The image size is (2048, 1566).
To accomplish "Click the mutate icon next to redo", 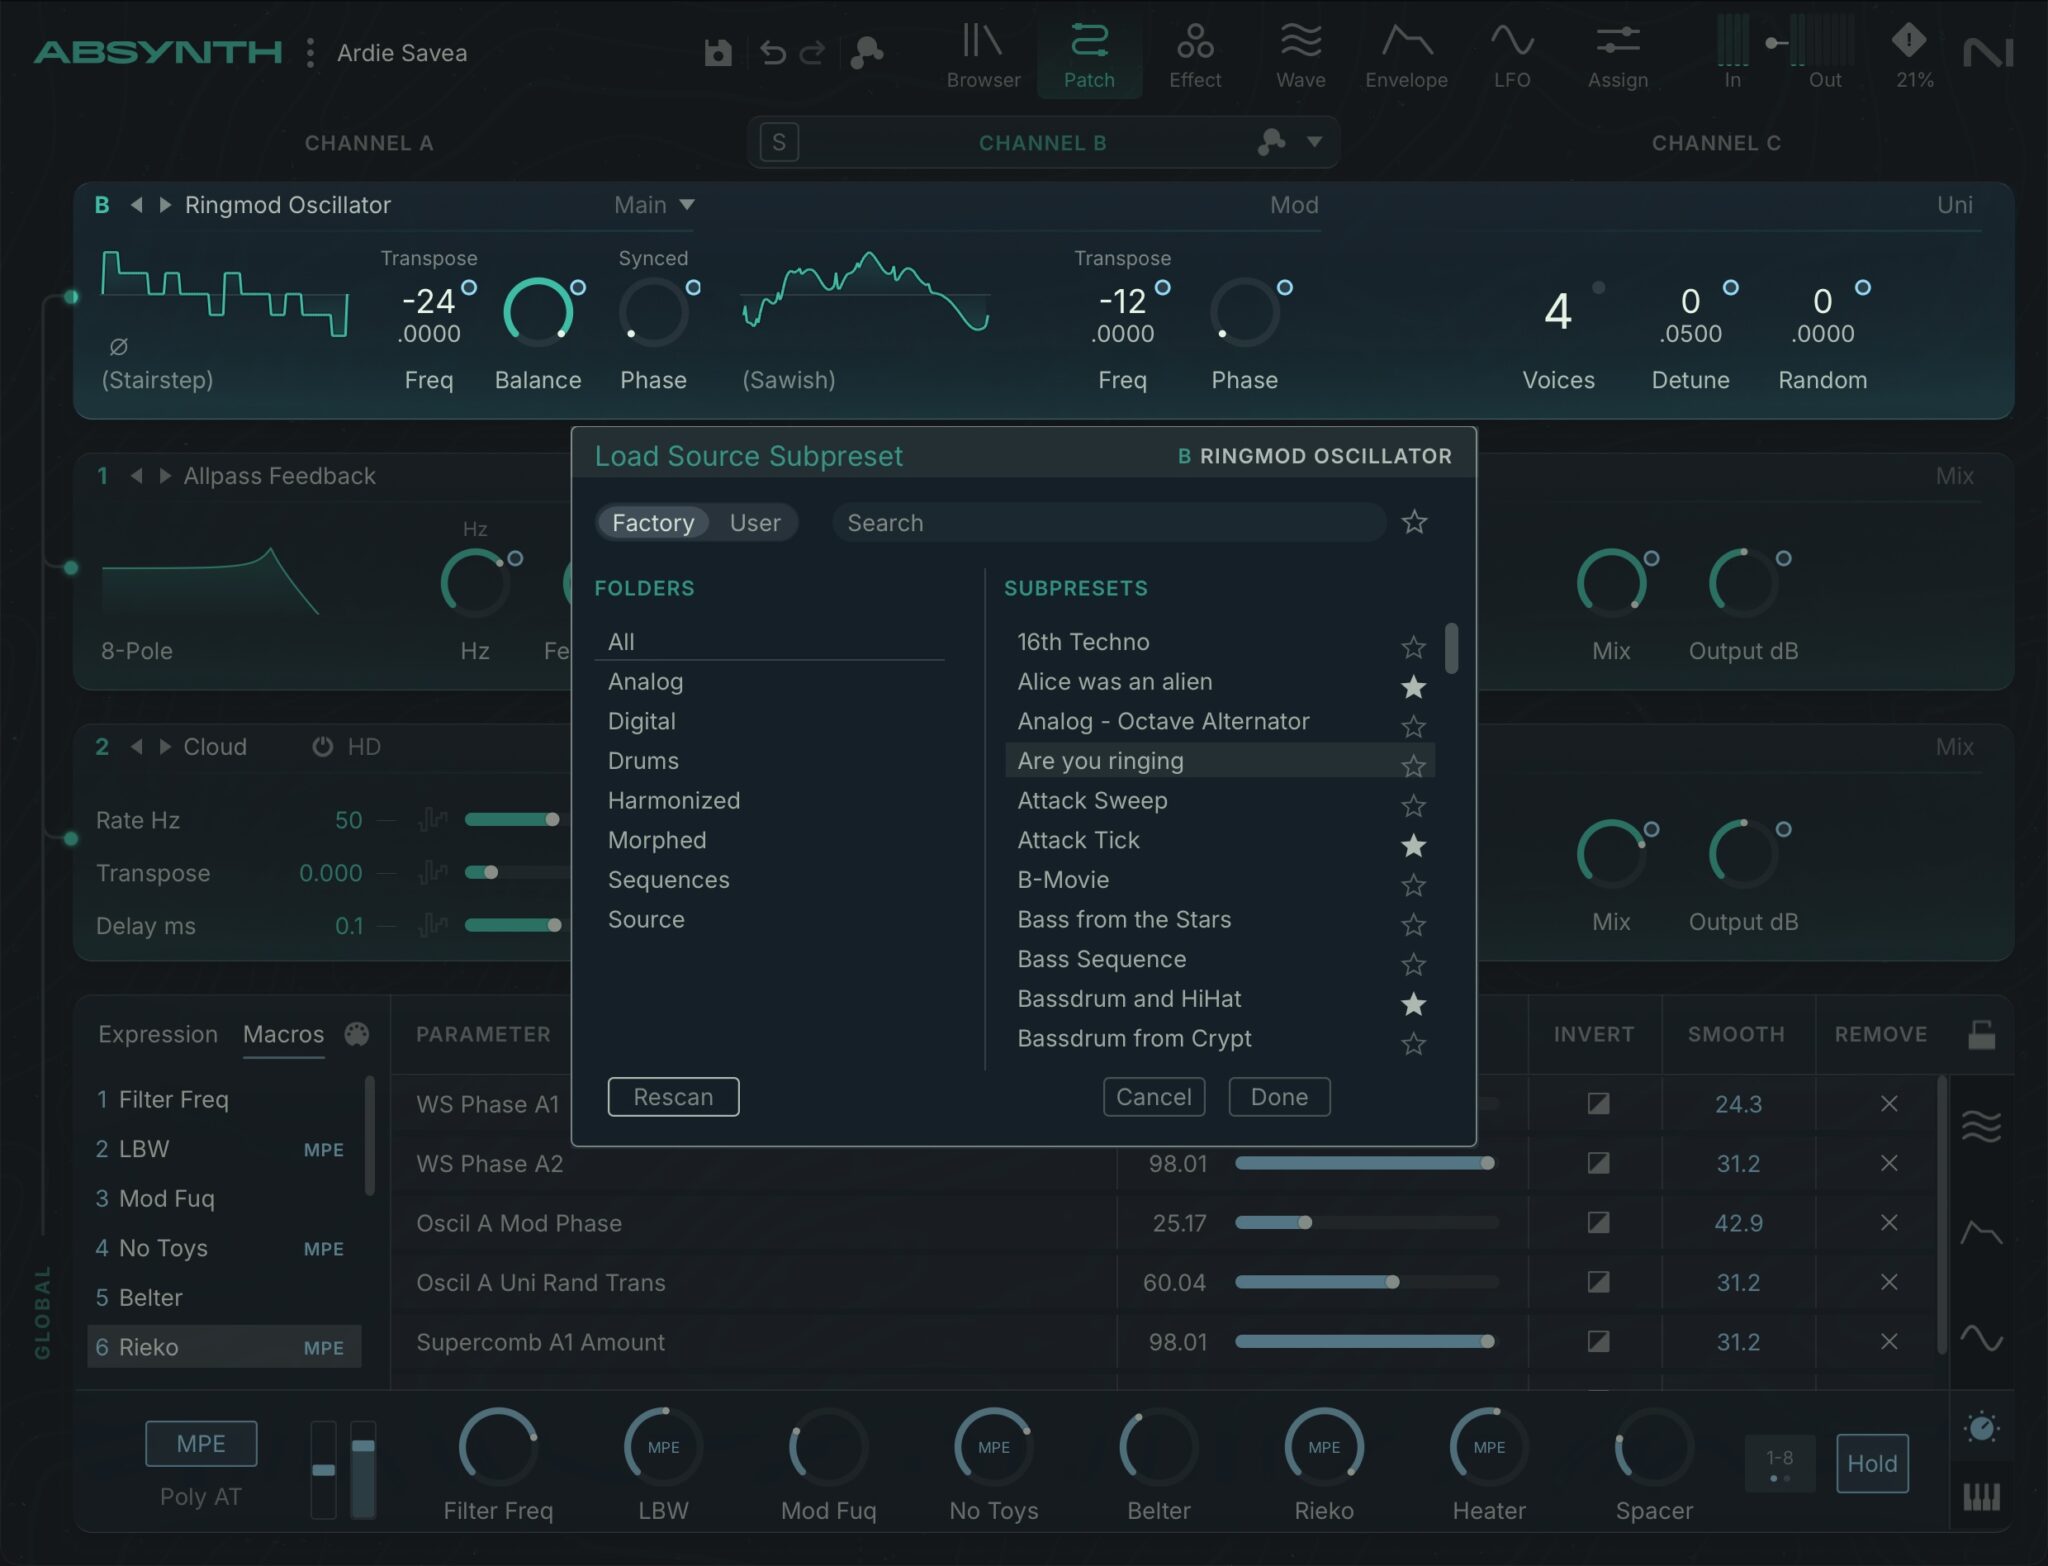I will (x=866, y=52).
